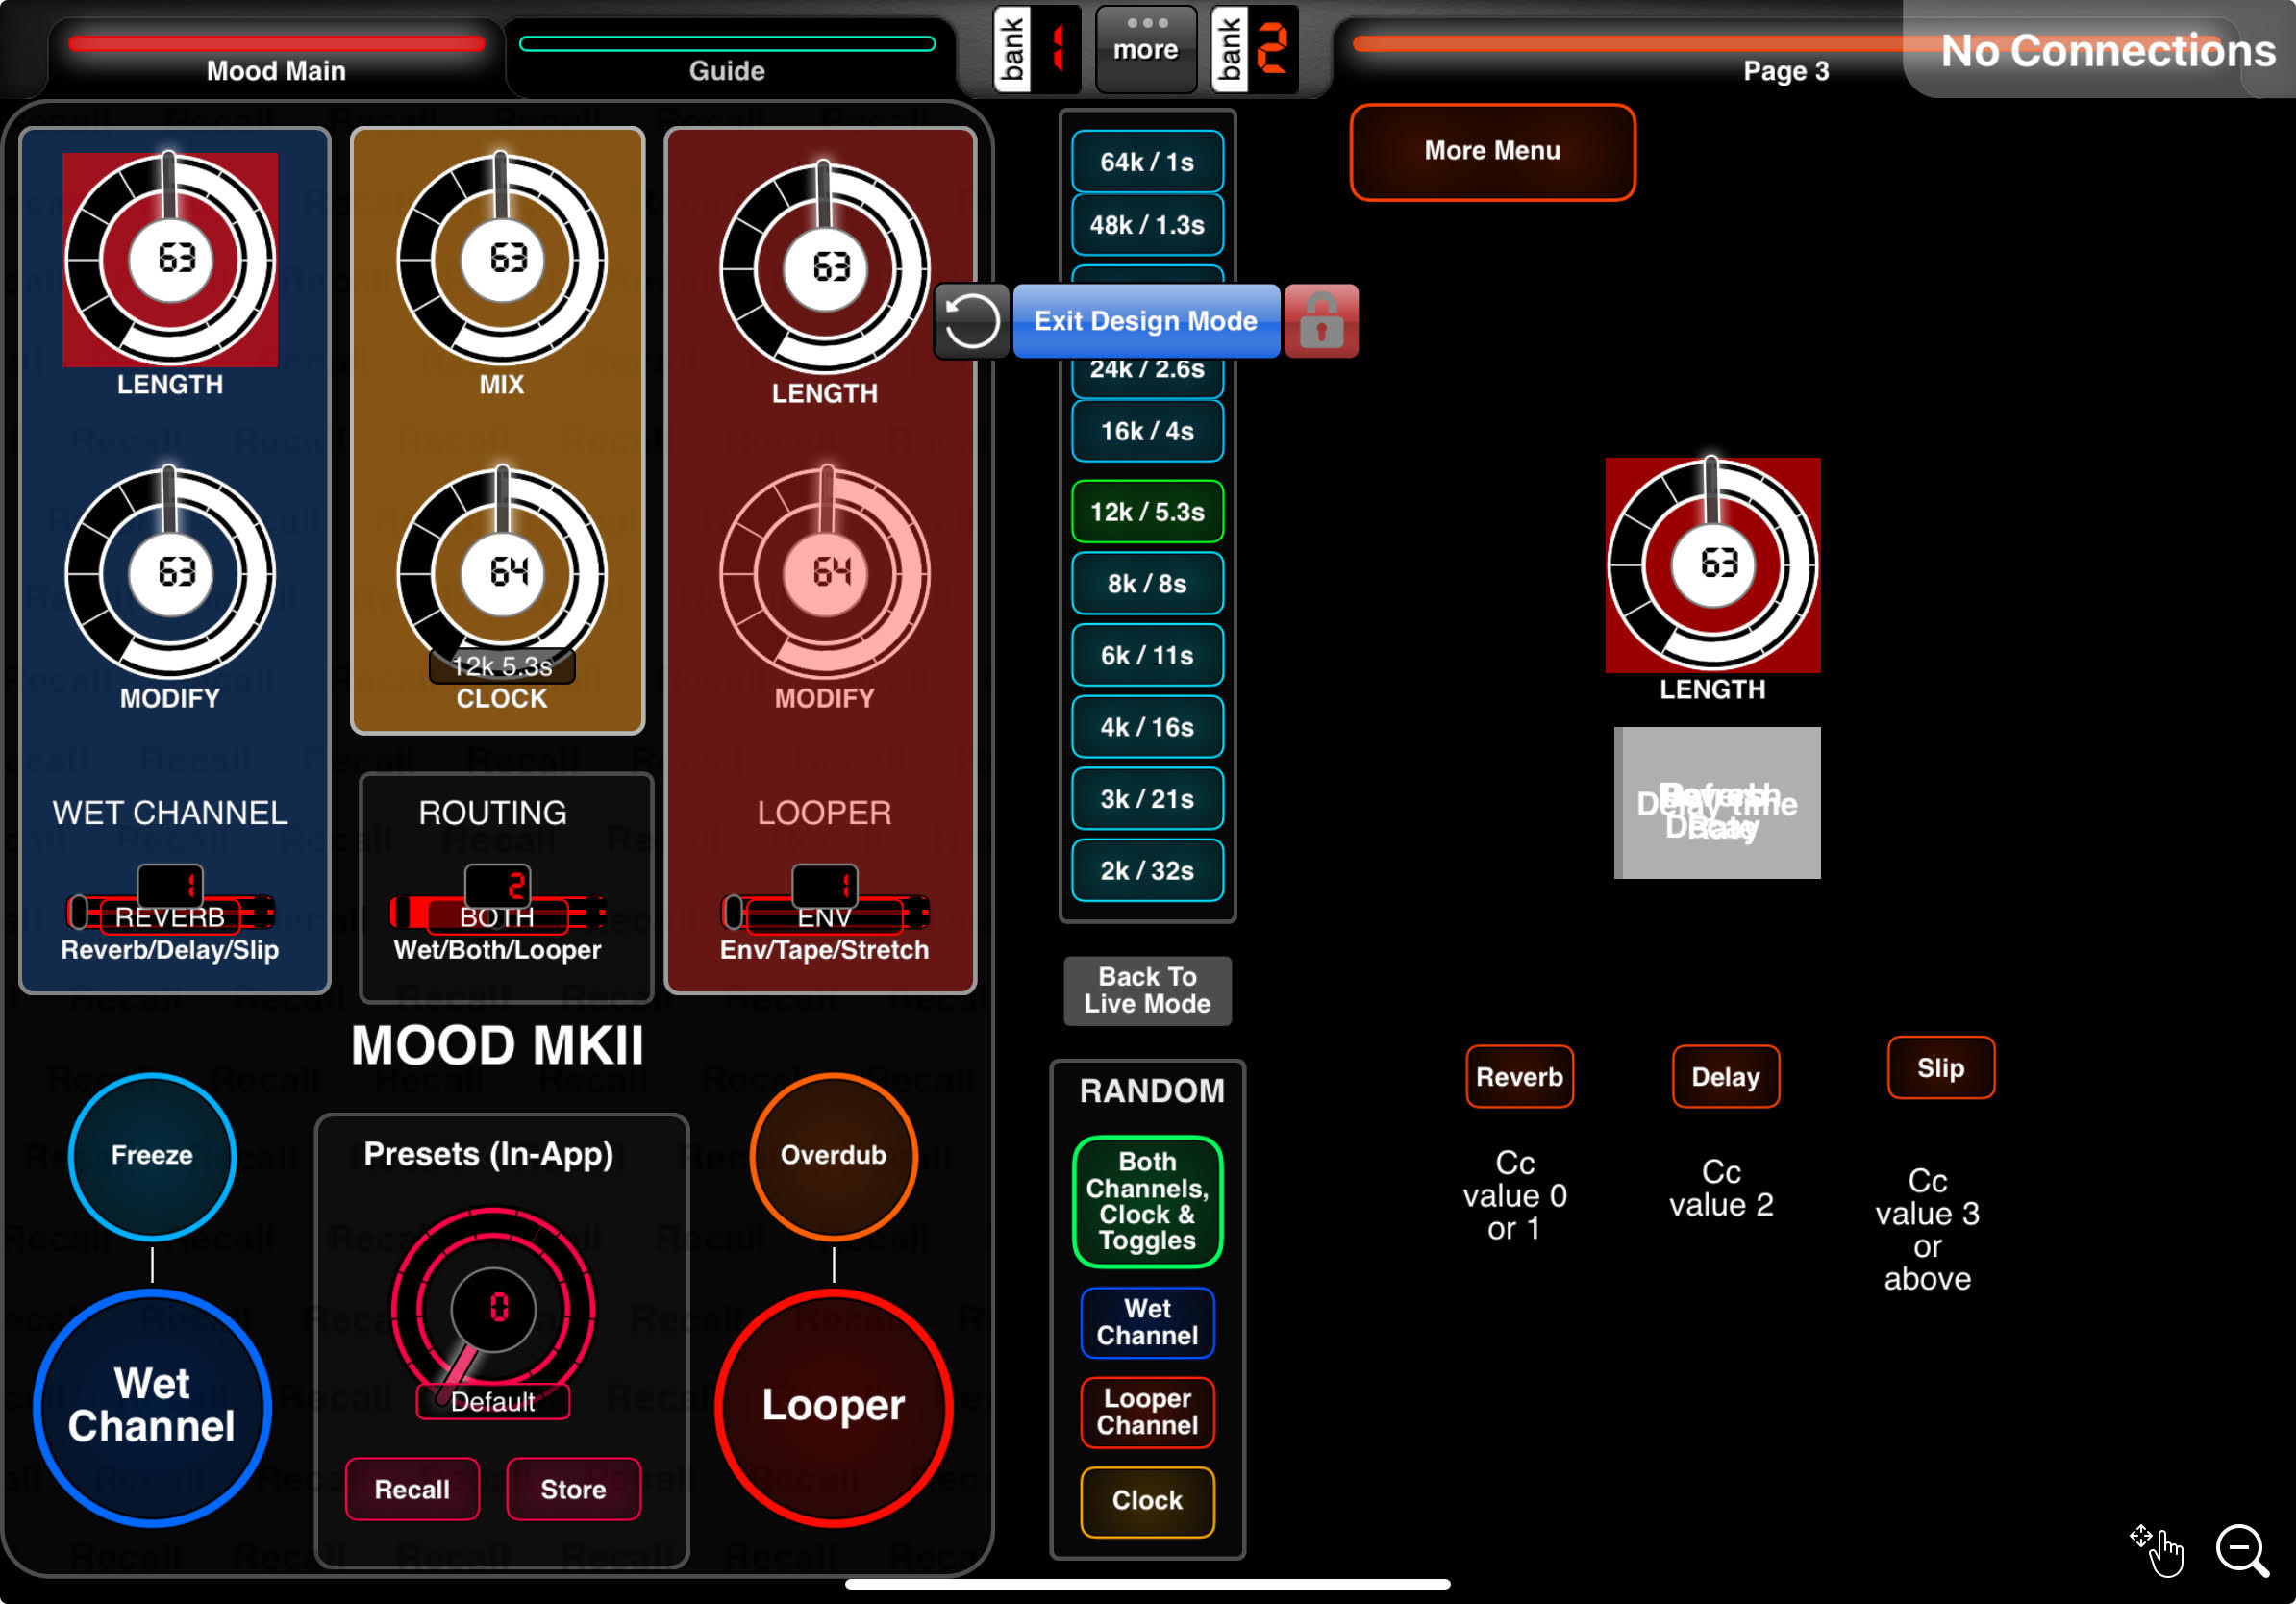
Task: Click the WET CHANNEL section heading
Action: click(170, 813)
